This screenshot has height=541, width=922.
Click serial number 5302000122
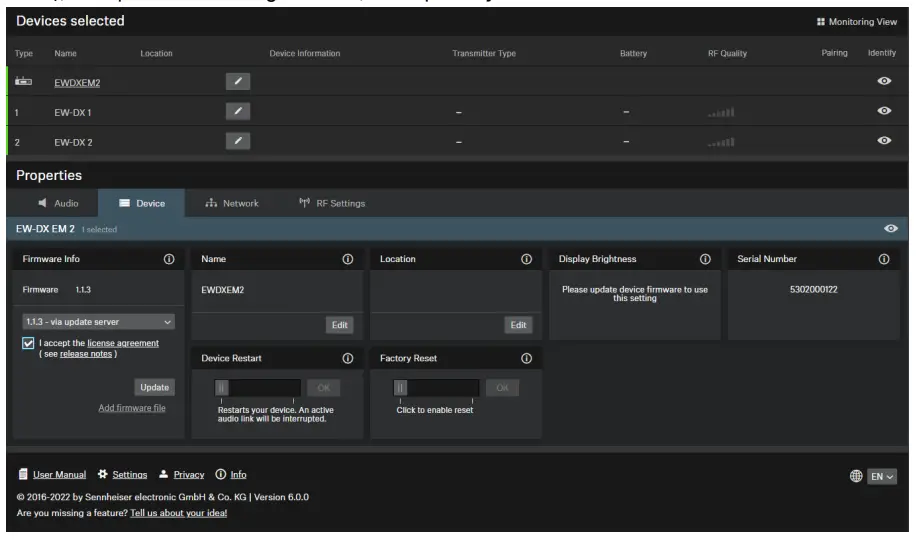[814, 290]
